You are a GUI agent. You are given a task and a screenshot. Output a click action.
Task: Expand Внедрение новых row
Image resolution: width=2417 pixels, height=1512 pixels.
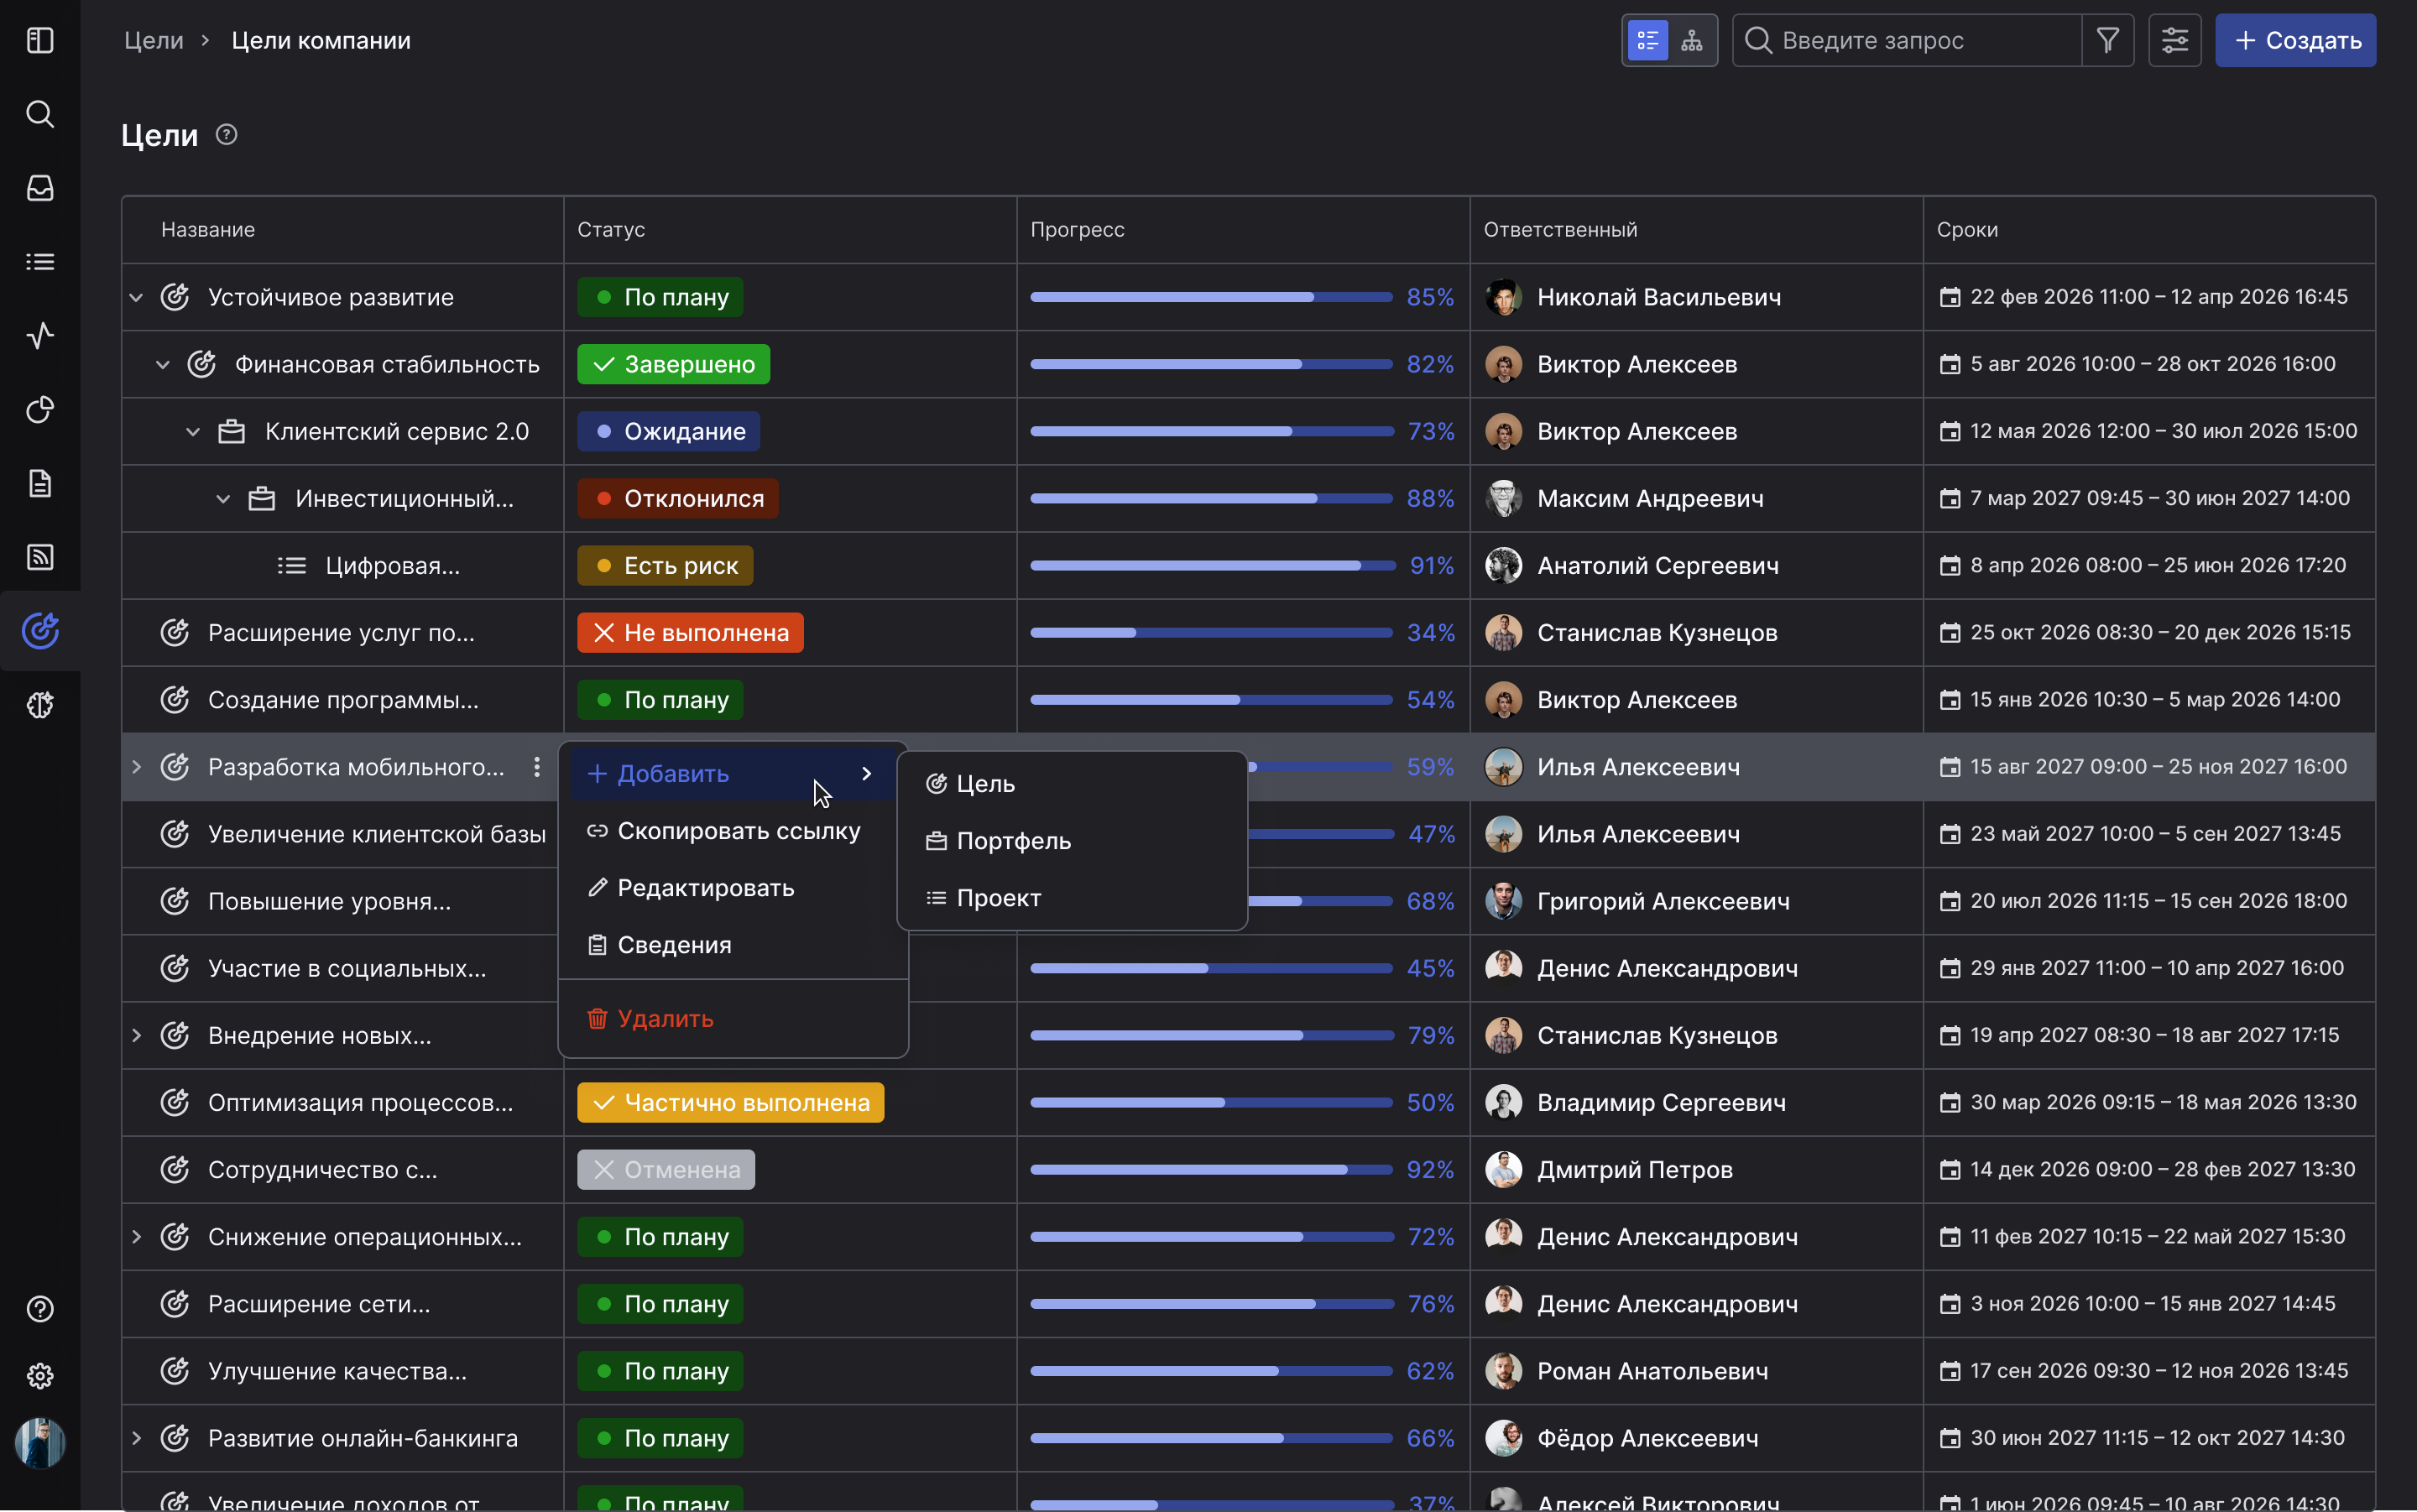tap(137, 1035)
